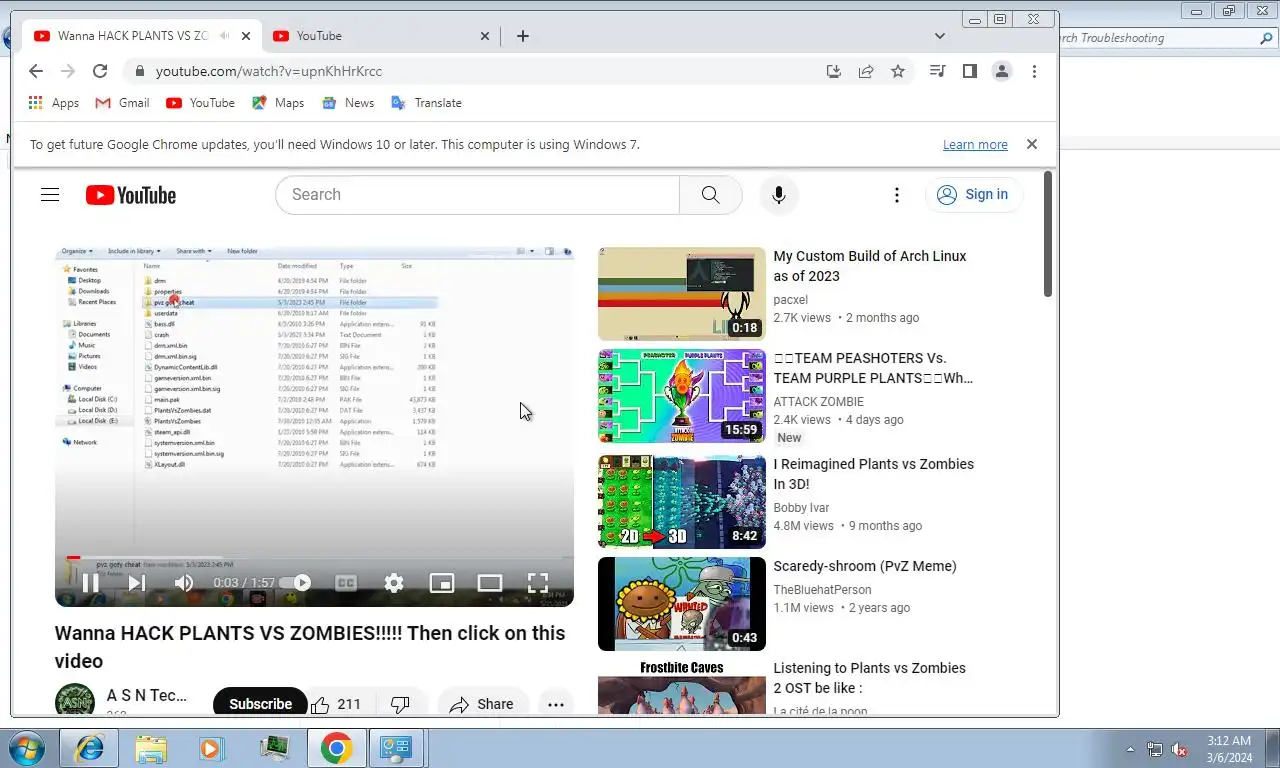
Task: Open a new tab
Action: click(523, 36)
